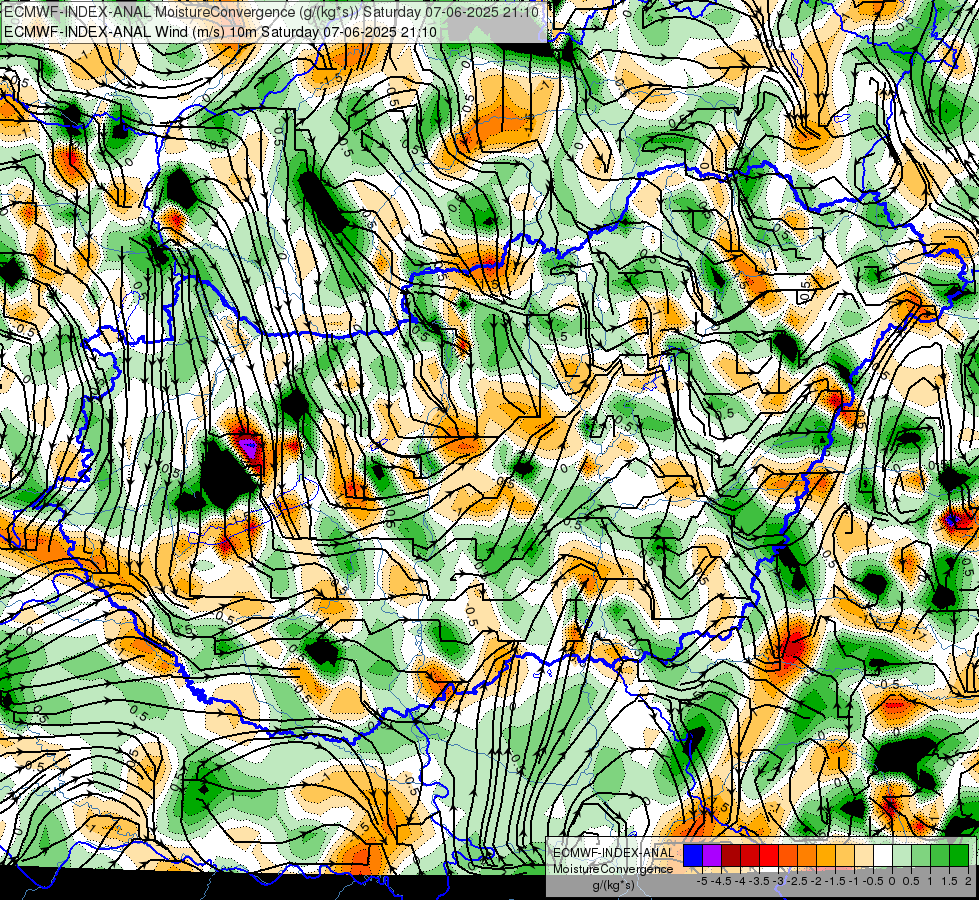Click the blue legend swatch below -5
Viewport: 979px width, 900px height.
(x=693, y=856)
